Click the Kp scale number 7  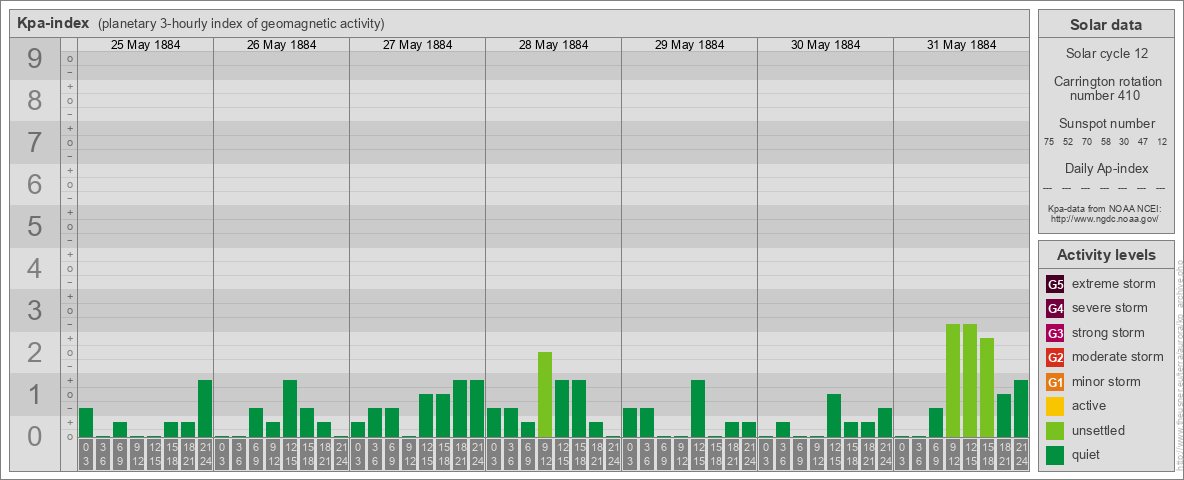(x=35, y=143)
